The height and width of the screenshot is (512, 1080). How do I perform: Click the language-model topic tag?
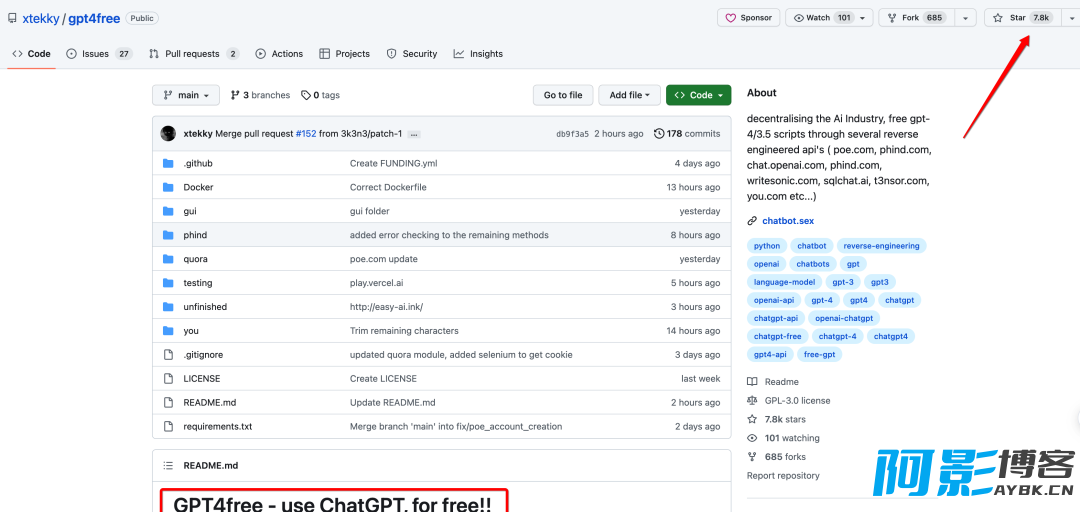pyautogui.click(x=784, y=282)
